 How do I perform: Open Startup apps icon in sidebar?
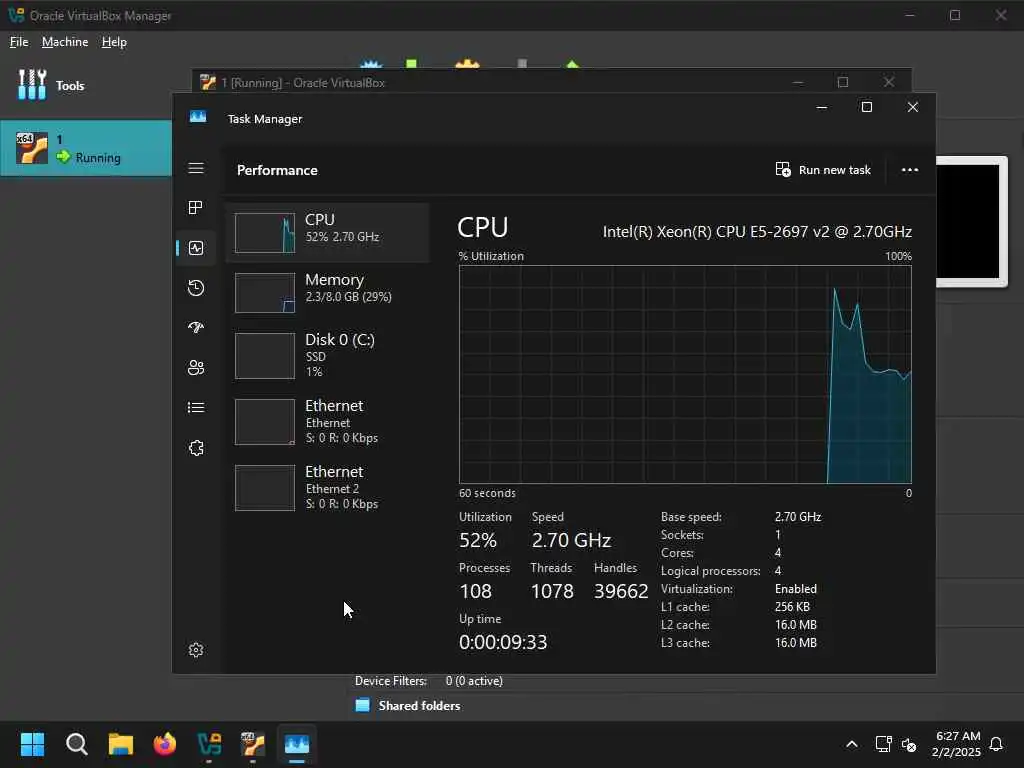click(x=196, y=328)
